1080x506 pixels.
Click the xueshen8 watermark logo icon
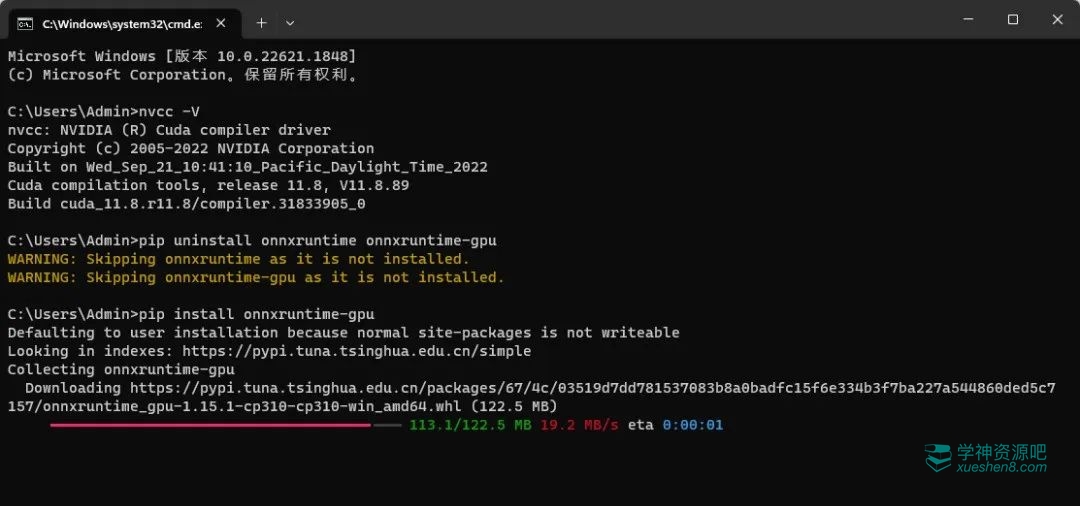937,457
